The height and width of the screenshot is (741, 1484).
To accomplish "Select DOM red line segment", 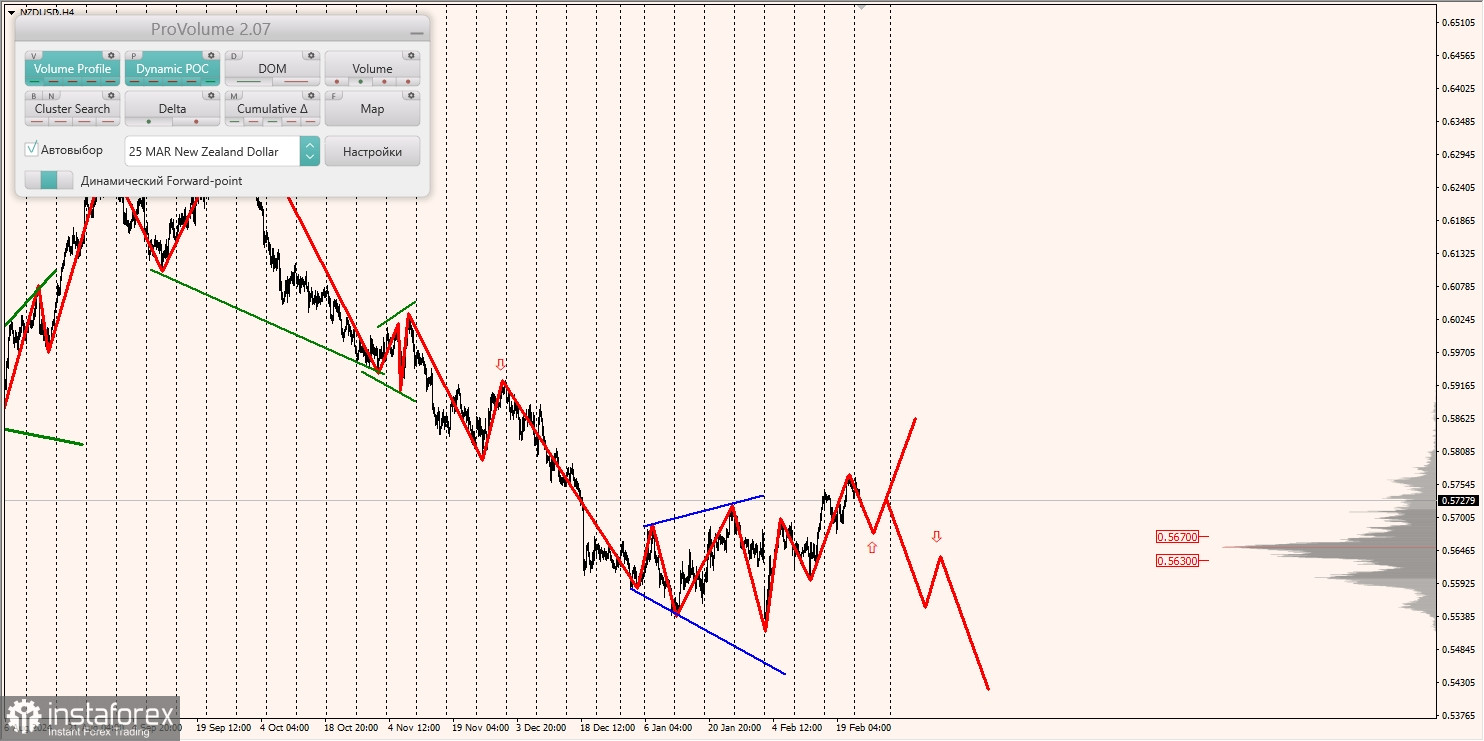I will coord(296,81).
